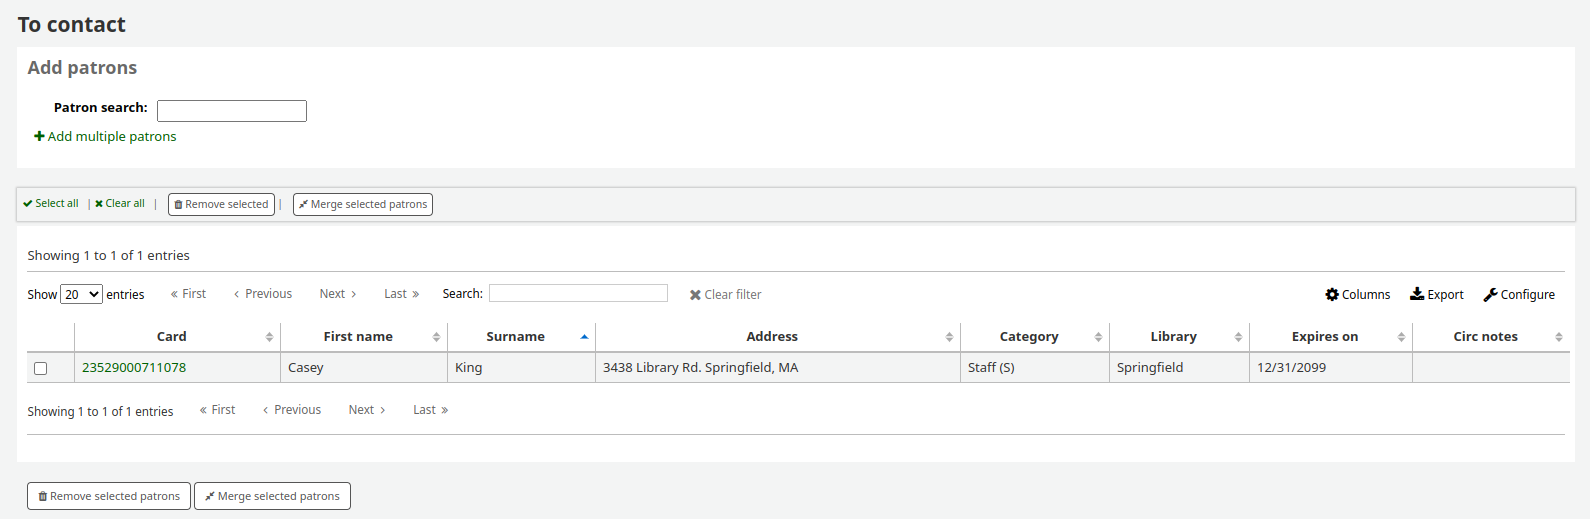The image size is (1590, 519).
Task: Click top Remove selected trash button
Action: [221, 204]
